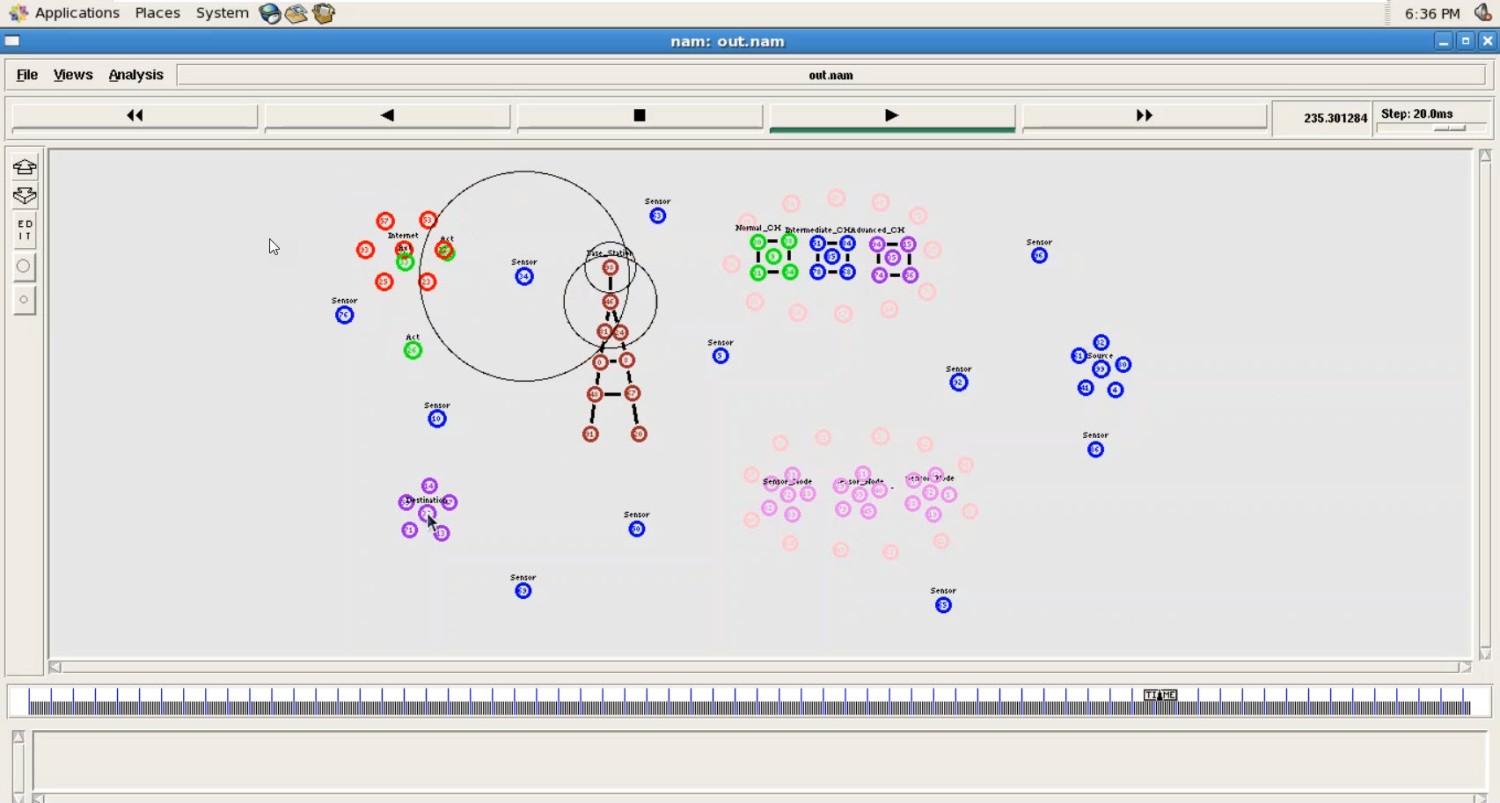Click the zoom out down-arrow icon
Screen dimensions: 1500x803
tap(24, 196)
